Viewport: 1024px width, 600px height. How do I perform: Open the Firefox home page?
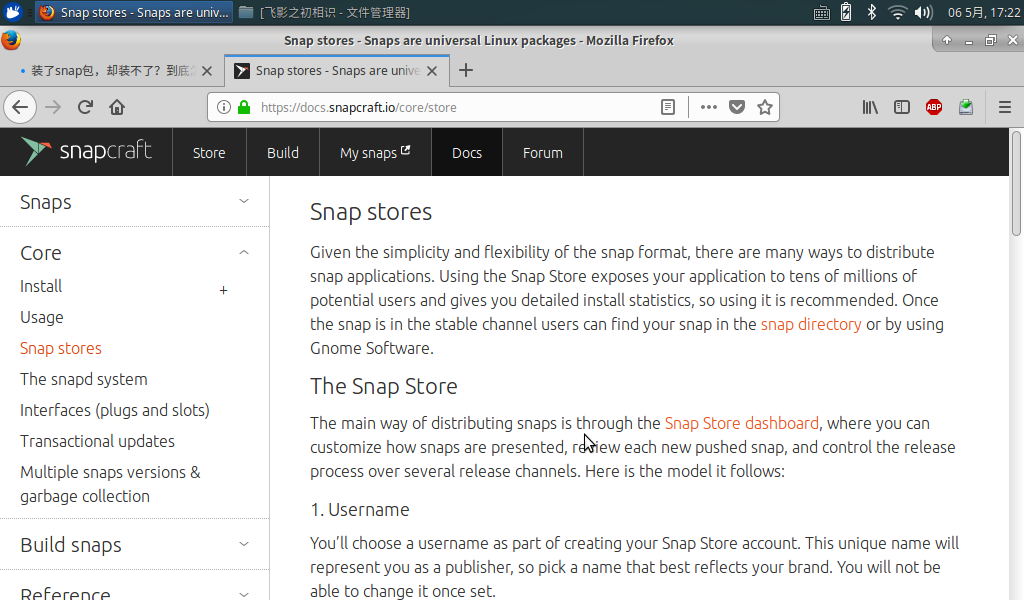pyautogui.click(x=117, y=107)
